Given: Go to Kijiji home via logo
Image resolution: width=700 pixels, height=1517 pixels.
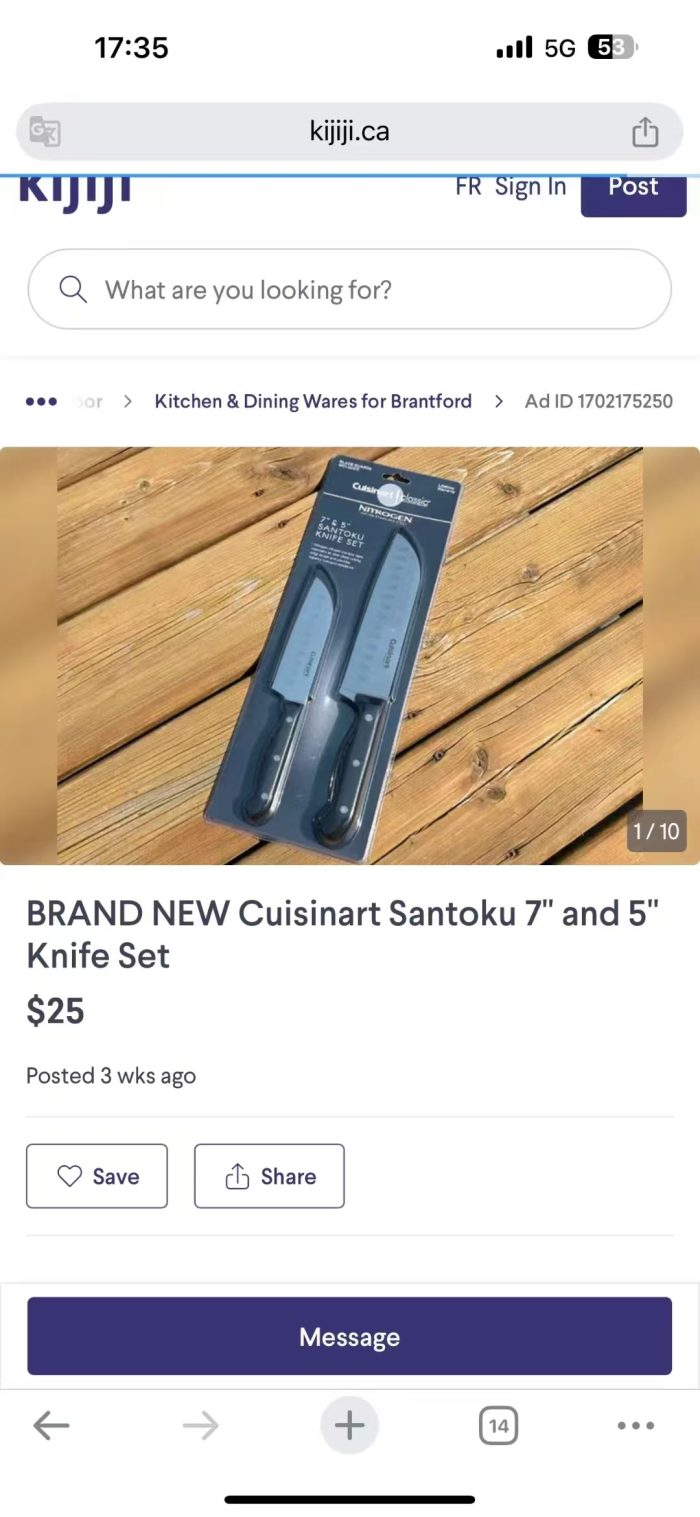Looking at the screenshot, I should coord(76,190).
